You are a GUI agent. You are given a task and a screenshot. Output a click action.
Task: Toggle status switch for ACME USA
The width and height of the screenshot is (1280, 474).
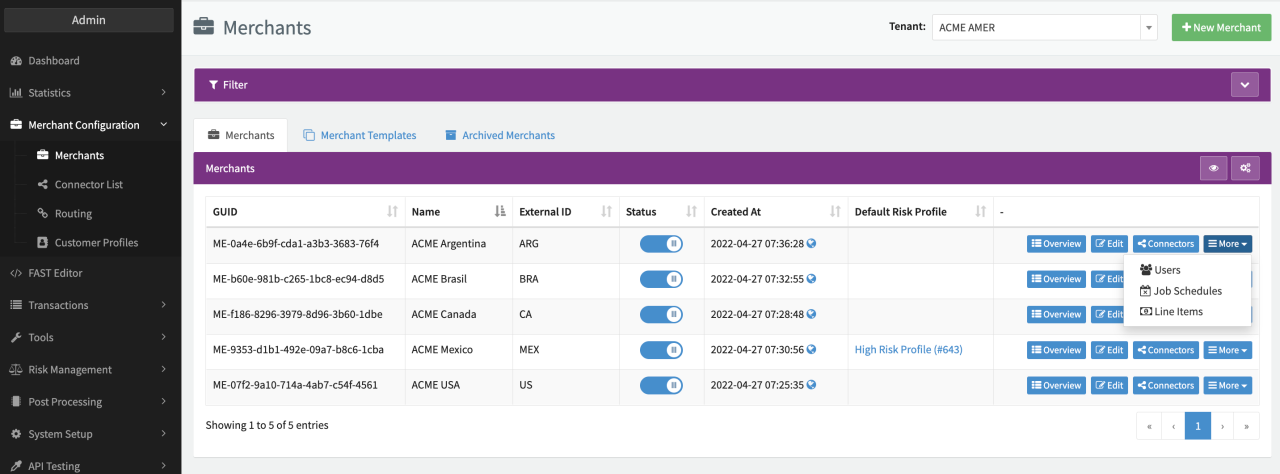[661, 385]
